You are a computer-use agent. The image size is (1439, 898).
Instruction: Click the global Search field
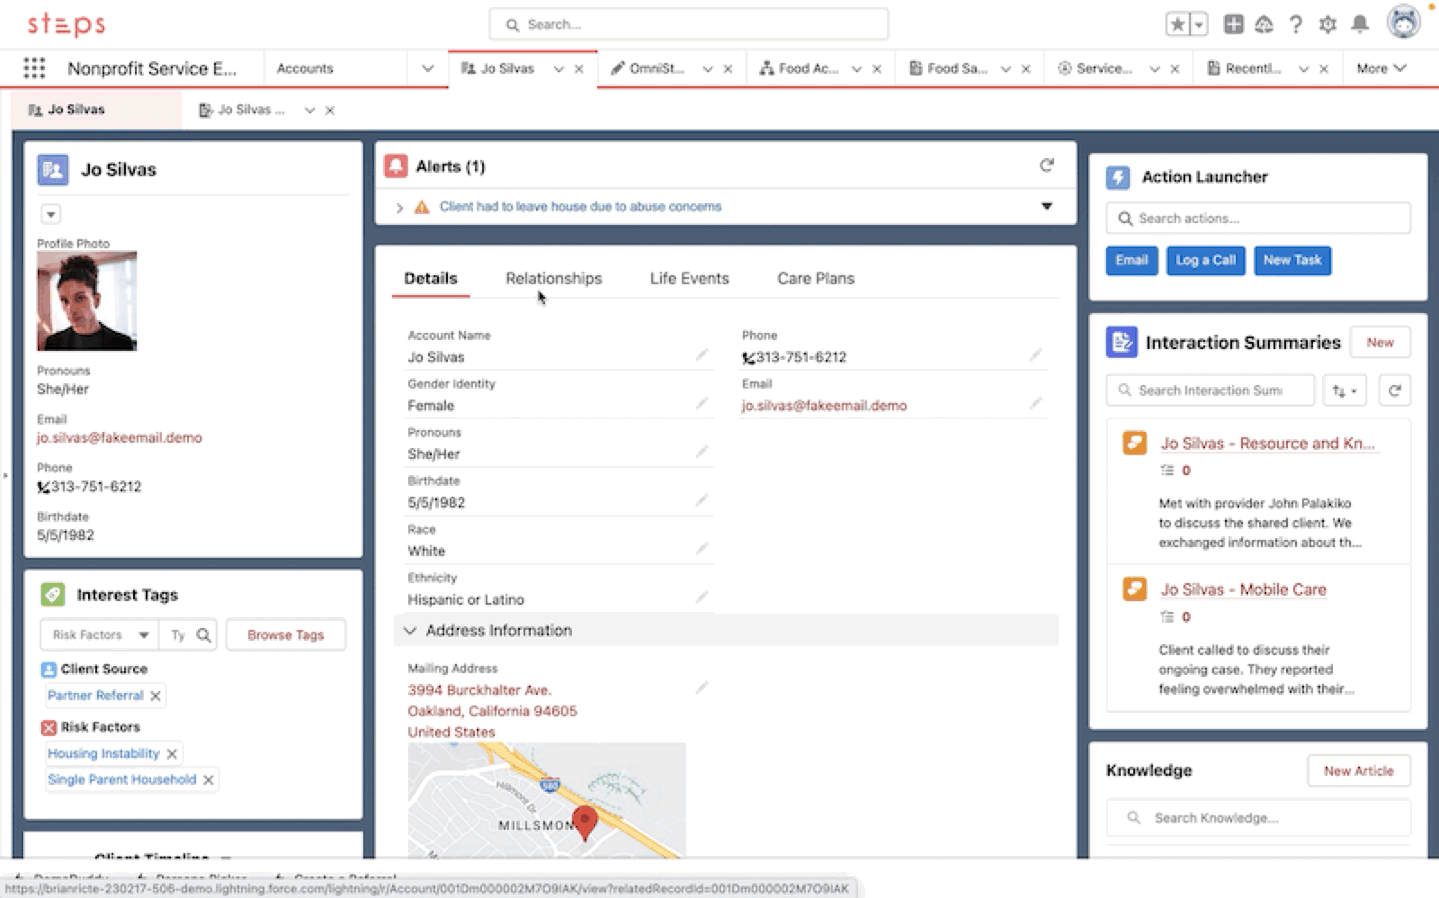click(689, 24)
